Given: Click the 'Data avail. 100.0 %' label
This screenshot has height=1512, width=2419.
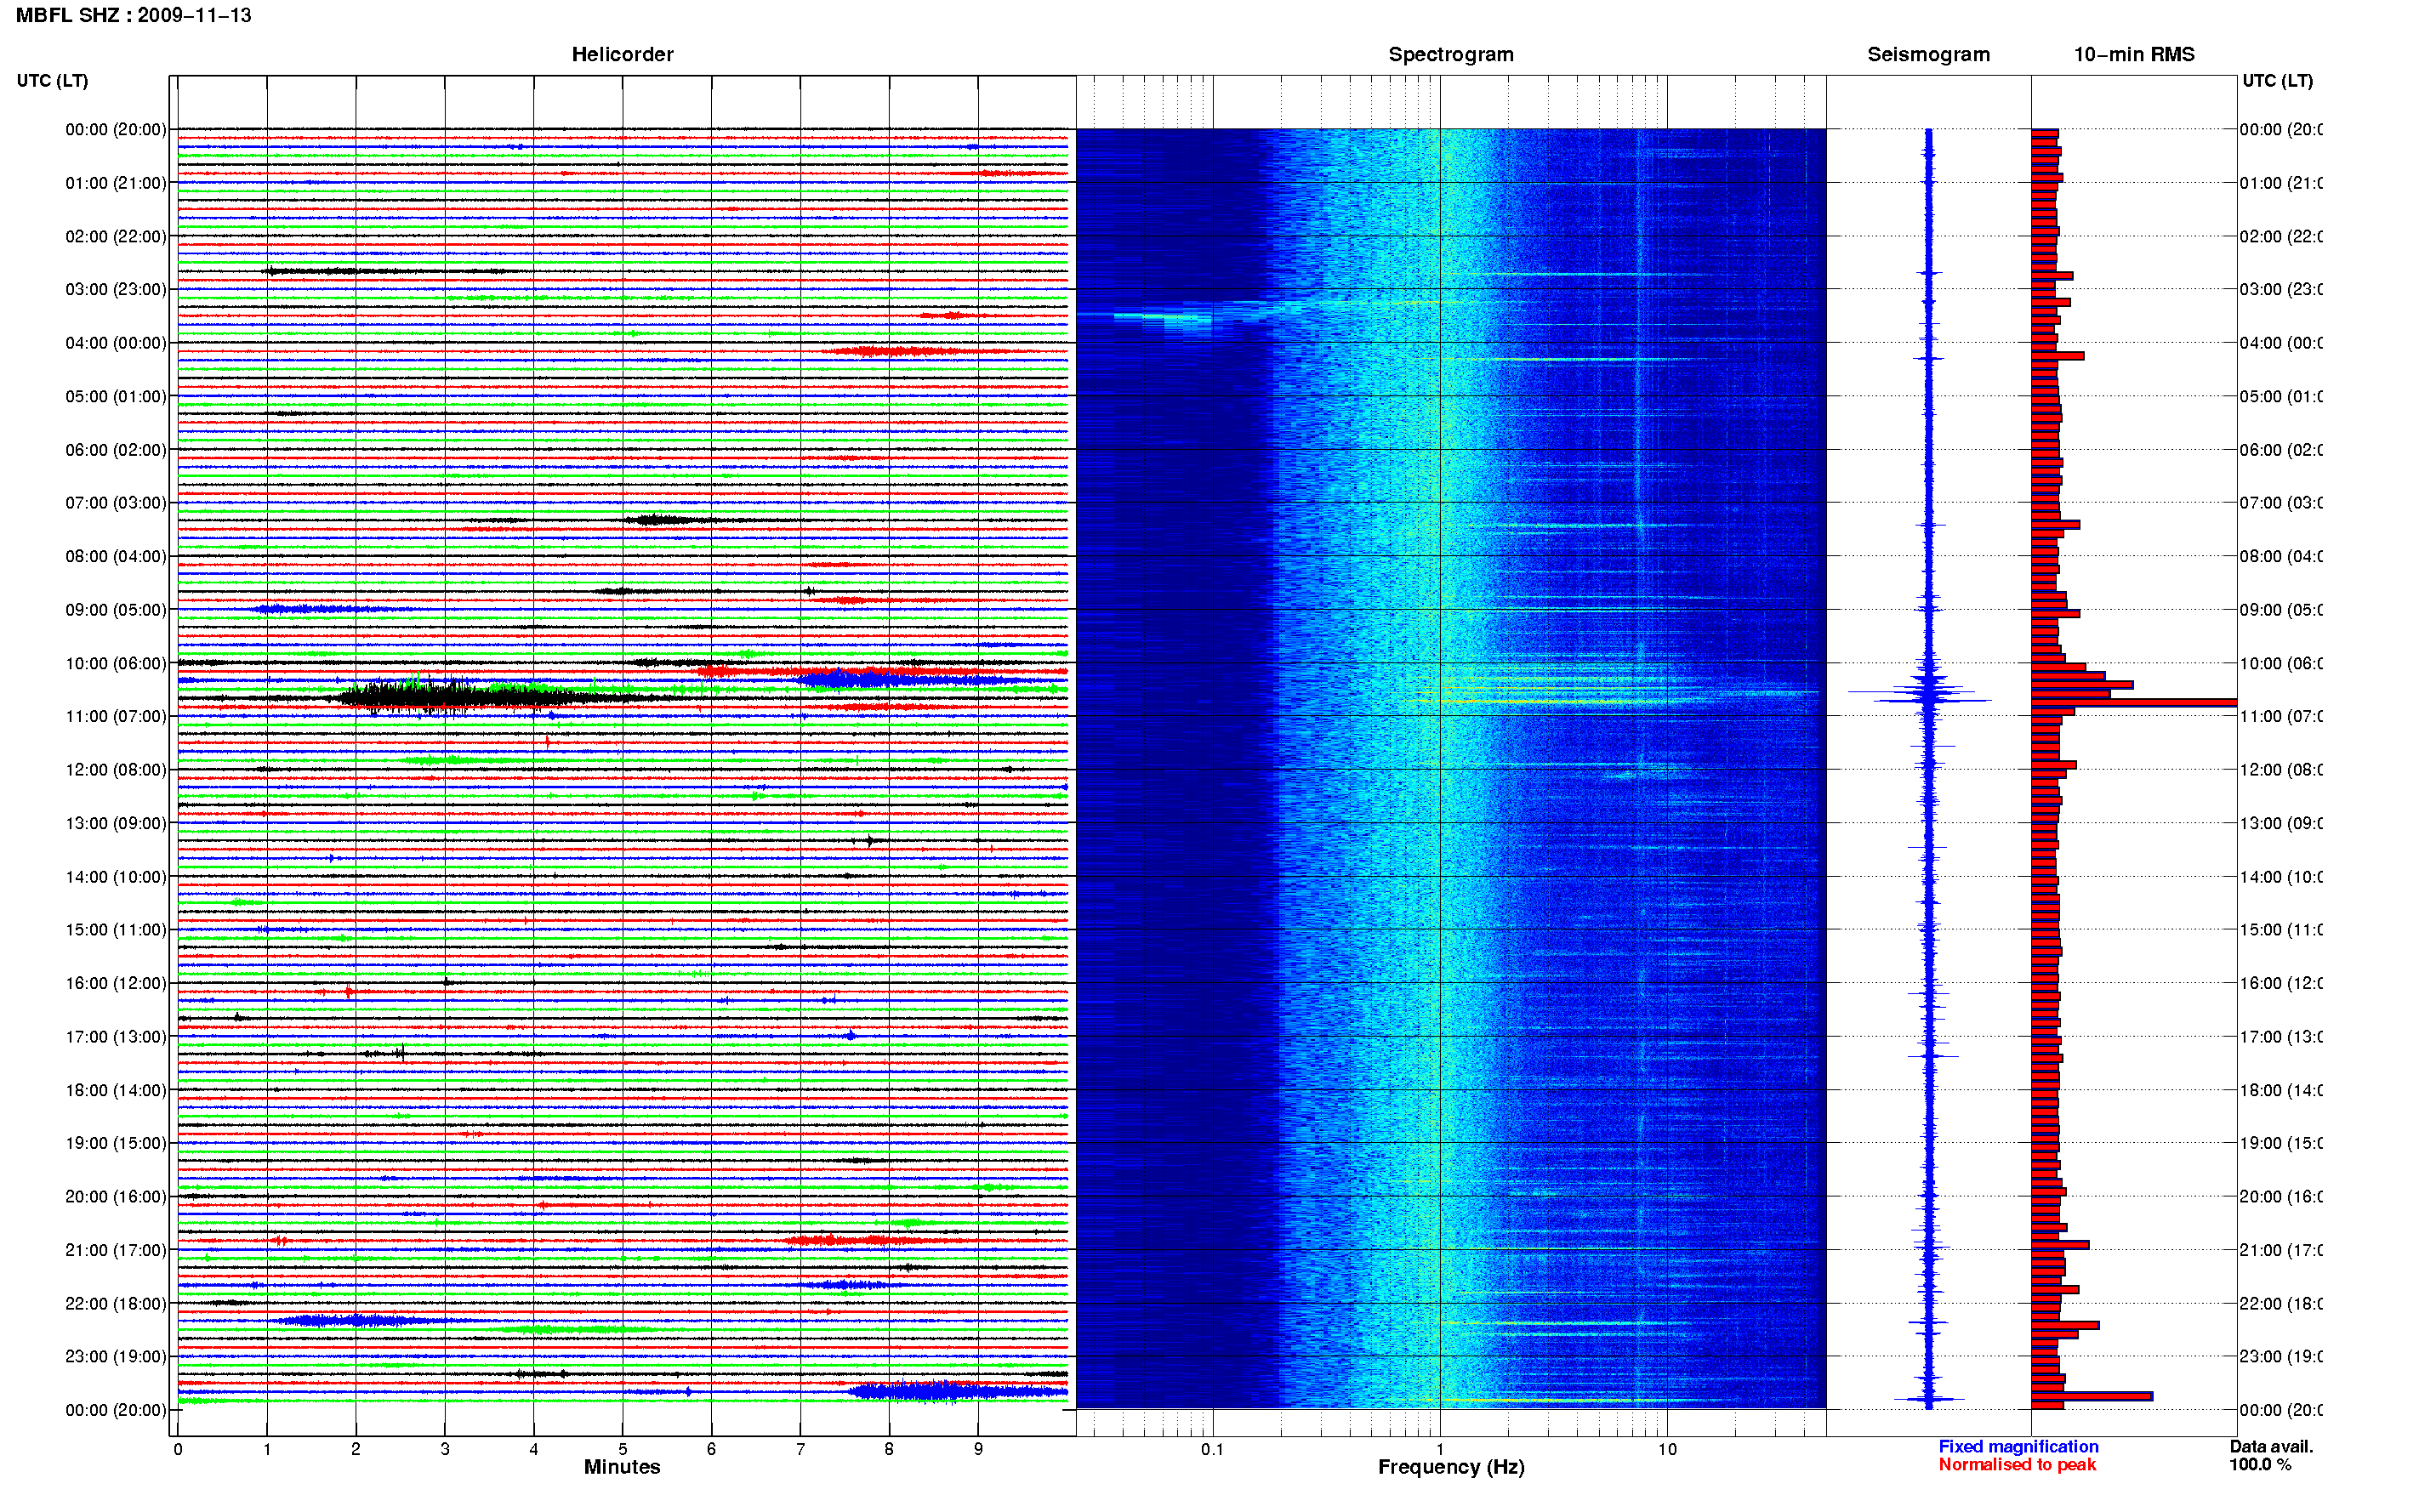Looking at the screenshot, I should [x=2271, y=1455].
